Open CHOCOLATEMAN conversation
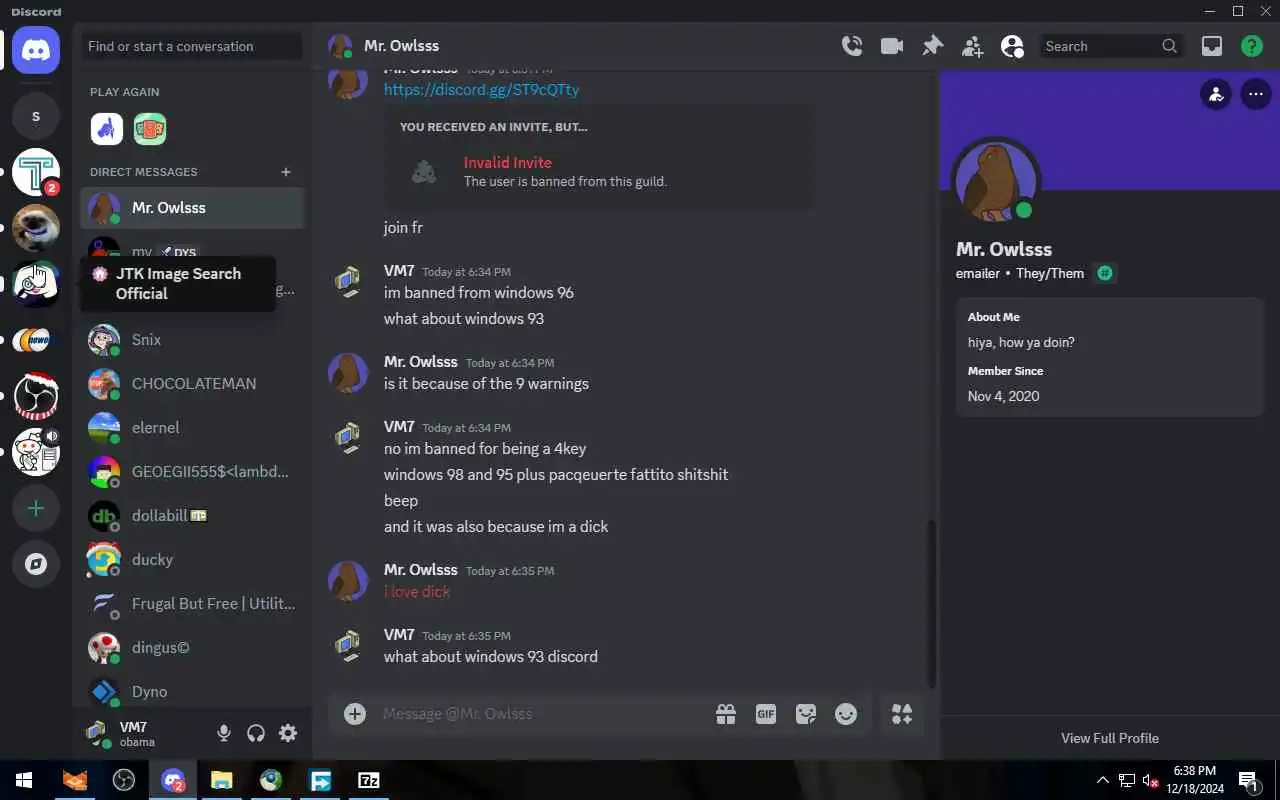The width and height of the screenshot is (1280, 800). click(192, 384)
